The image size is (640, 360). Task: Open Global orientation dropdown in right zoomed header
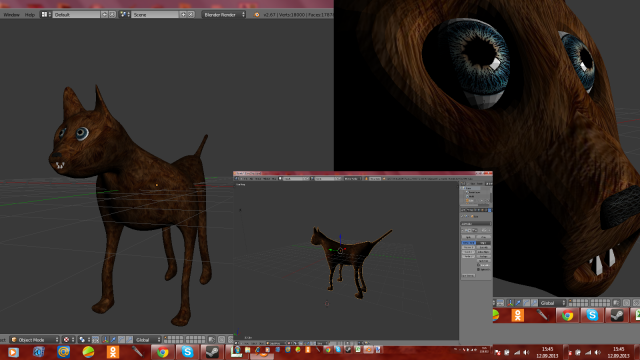click(x=552, y=303)
